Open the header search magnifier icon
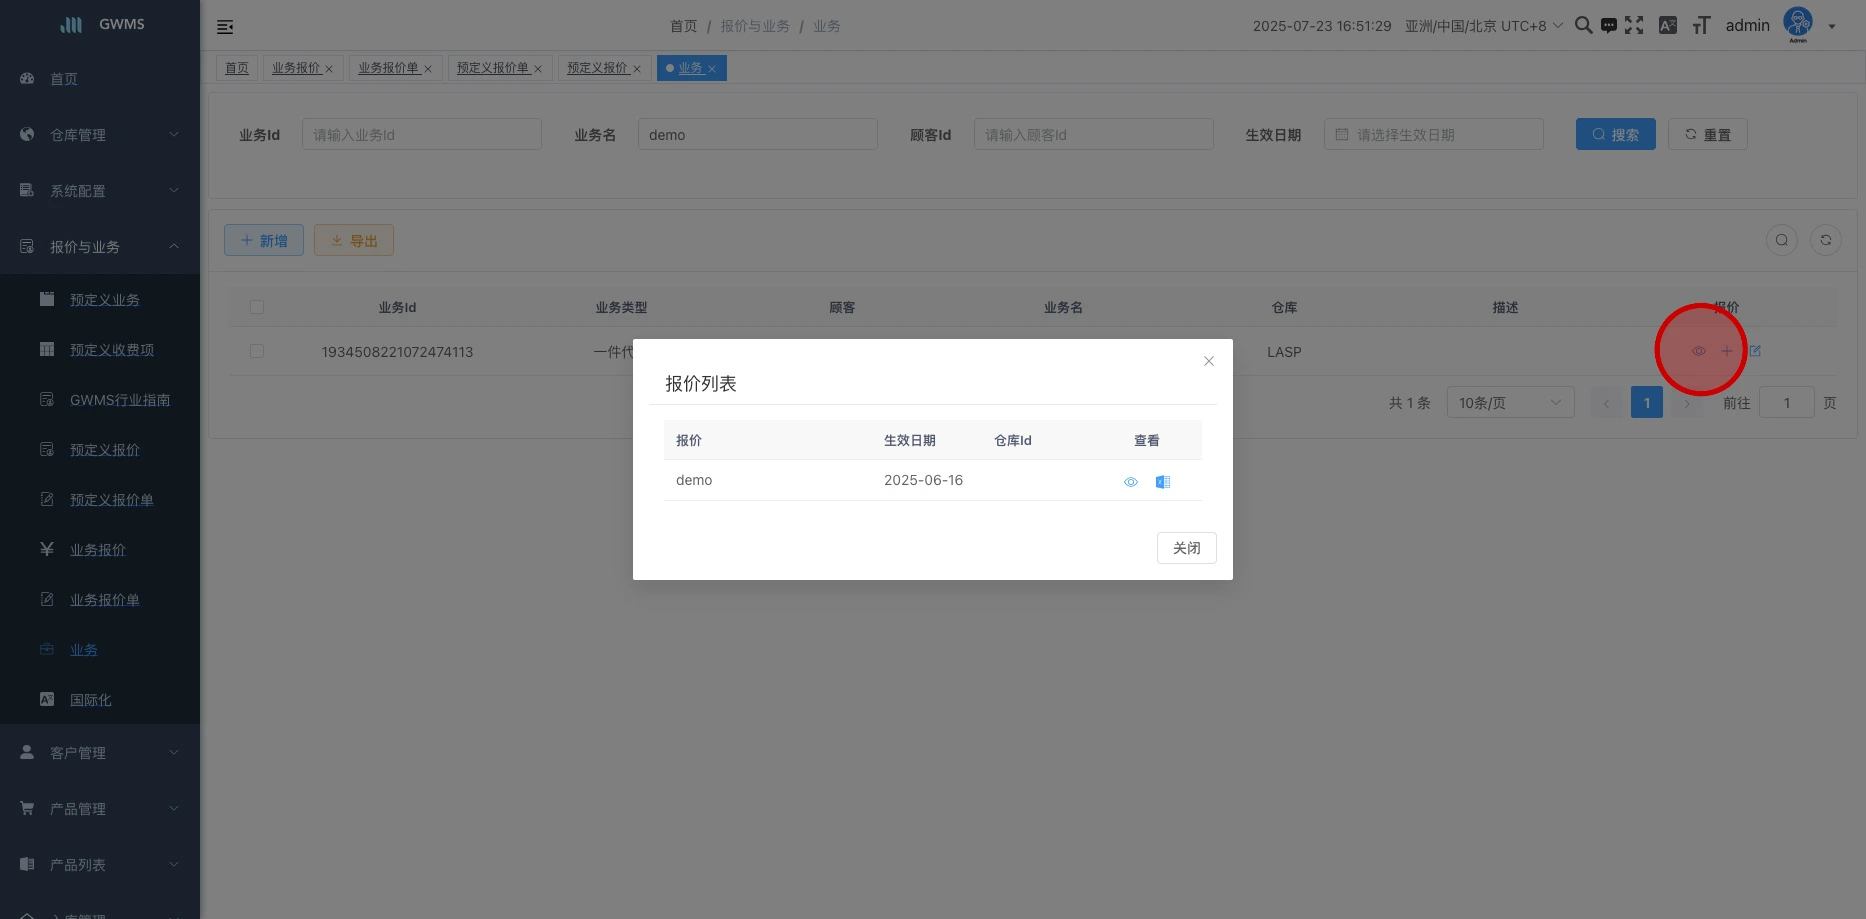Image resolution: width=1866 pixels, height=919 pixels. pyautogui.click(x=1583, y=26)
